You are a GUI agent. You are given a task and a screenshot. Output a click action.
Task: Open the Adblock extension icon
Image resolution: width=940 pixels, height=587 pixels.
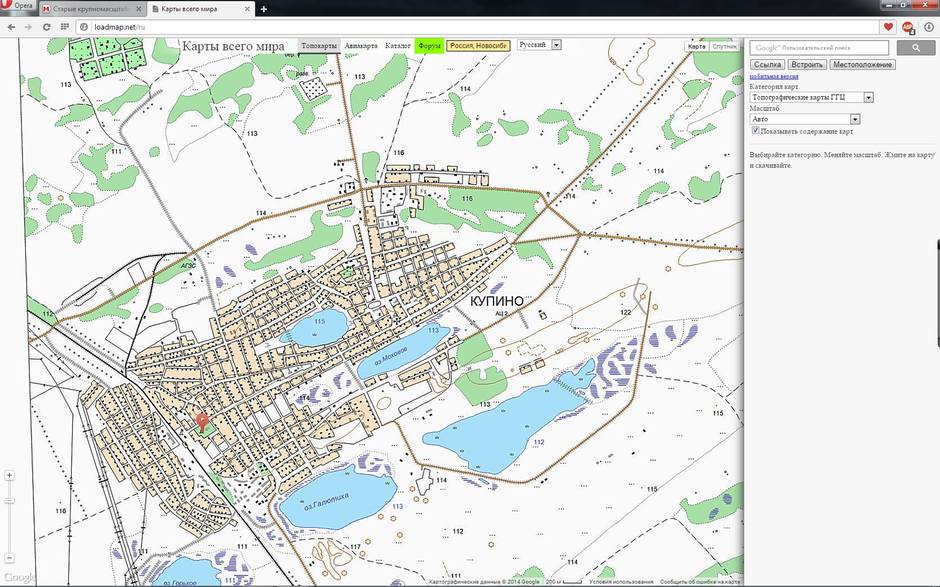[908, 27]
